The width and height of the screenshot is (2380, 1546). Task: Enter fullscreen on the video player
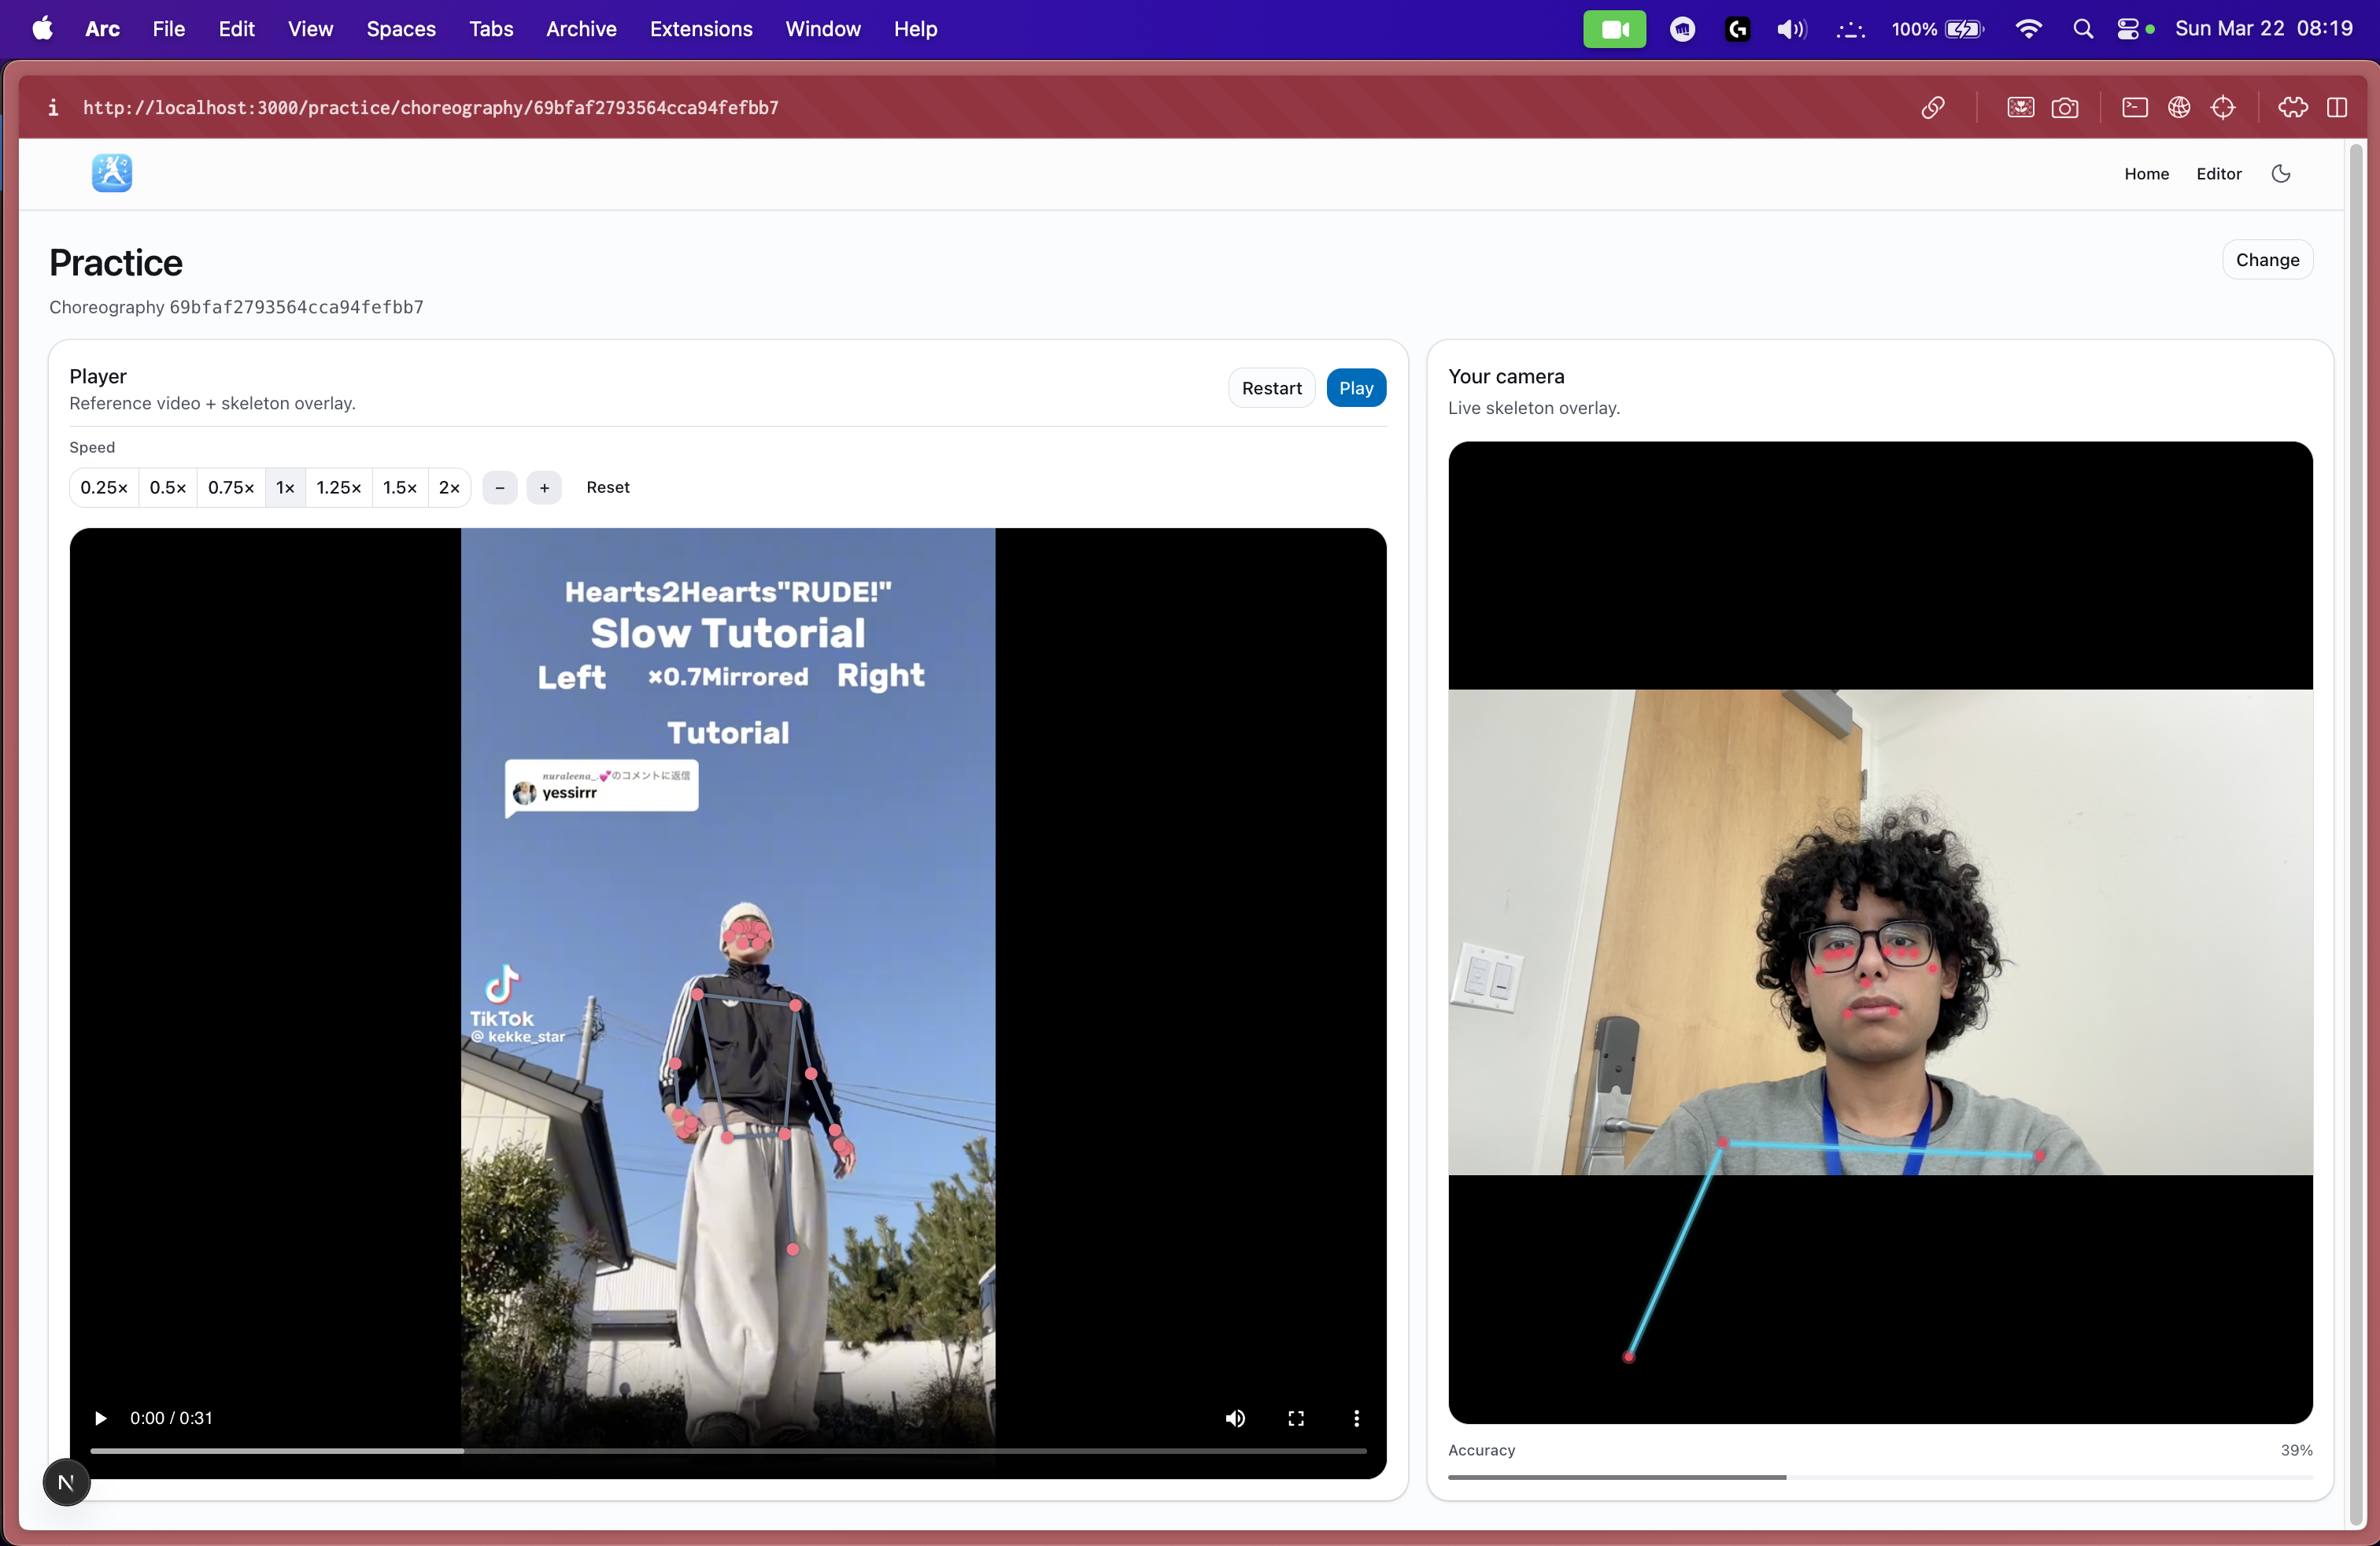point(1296,1418)
